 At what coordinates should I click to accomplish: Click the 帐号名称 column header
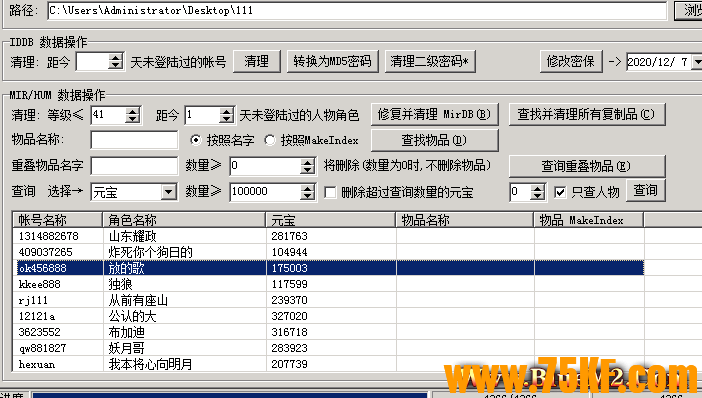58,220
